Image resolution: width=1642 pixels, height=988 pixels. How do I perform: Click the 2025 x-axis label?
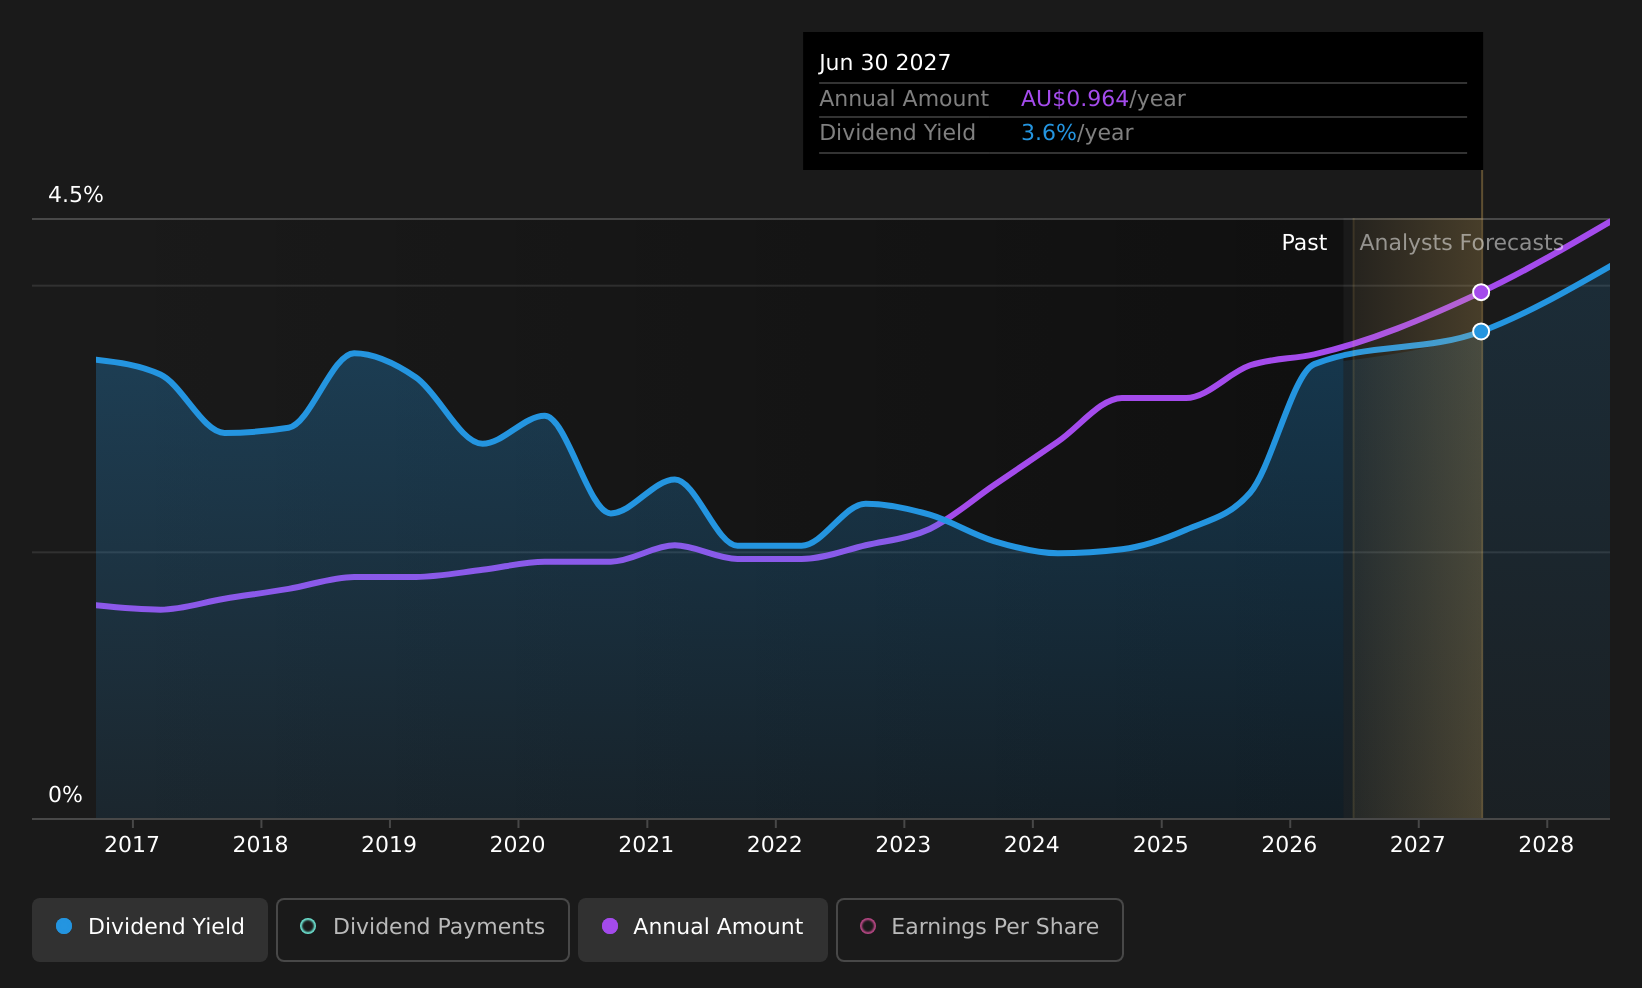[x=1161, y=845]
